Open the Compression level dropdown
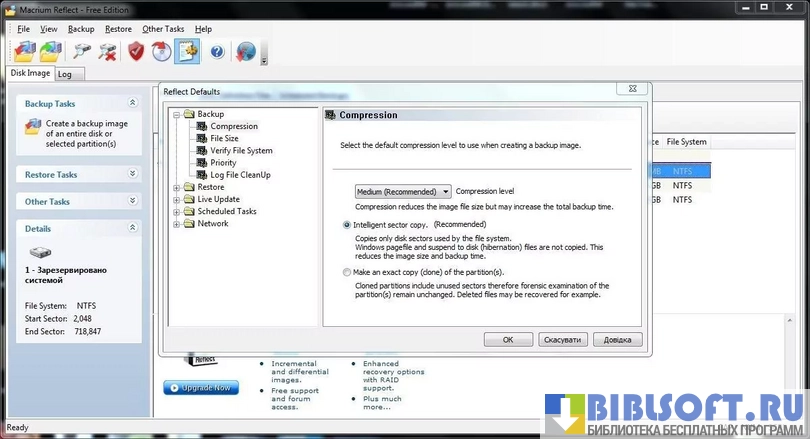This screenshot has width=810, height=439. pos(403,191)
